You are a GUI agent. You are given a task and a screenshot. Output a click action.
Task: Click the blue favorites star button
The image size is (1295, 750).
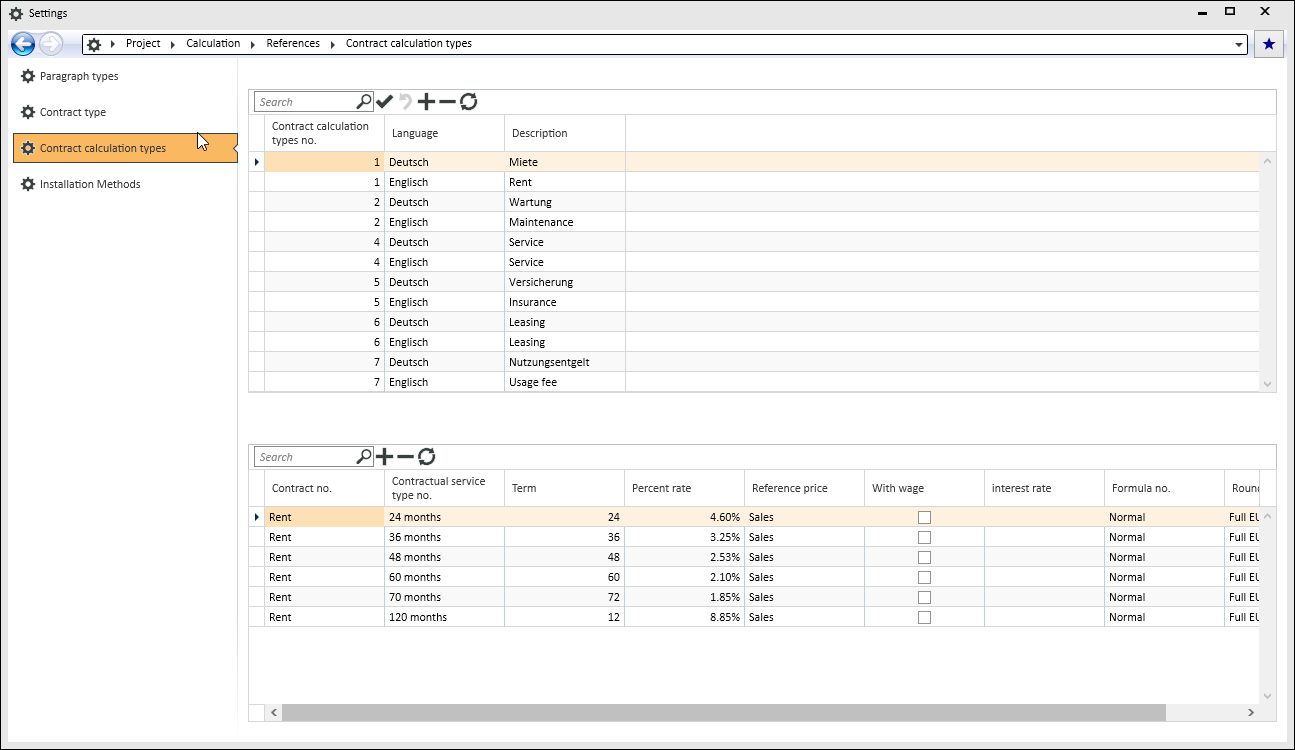pyautogui.click(x=1268, y=43)
